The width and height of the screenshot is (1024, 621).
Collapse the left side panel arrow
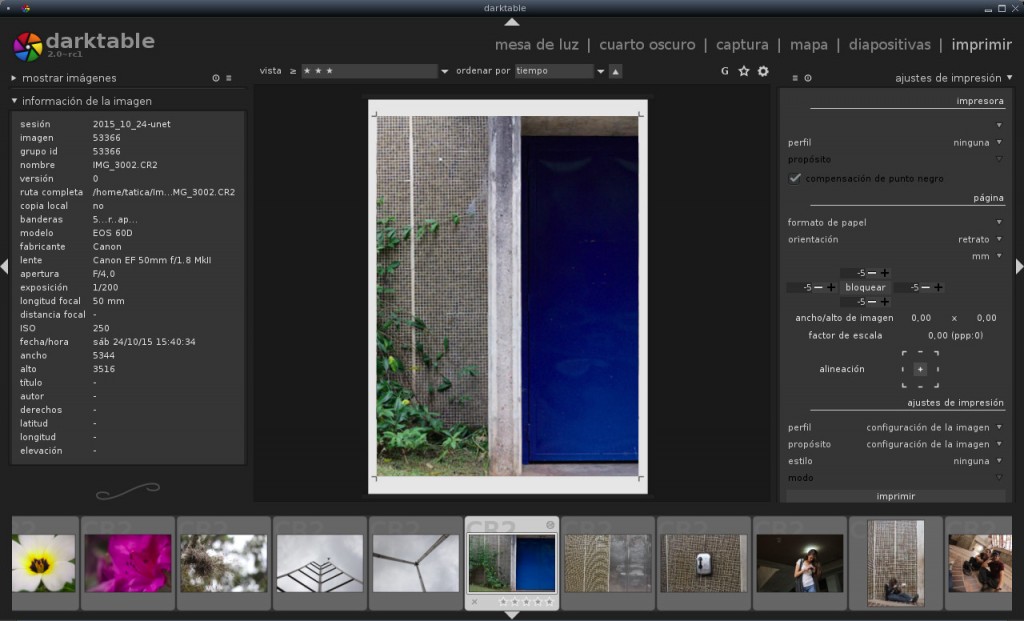click(x=5, y=266)
